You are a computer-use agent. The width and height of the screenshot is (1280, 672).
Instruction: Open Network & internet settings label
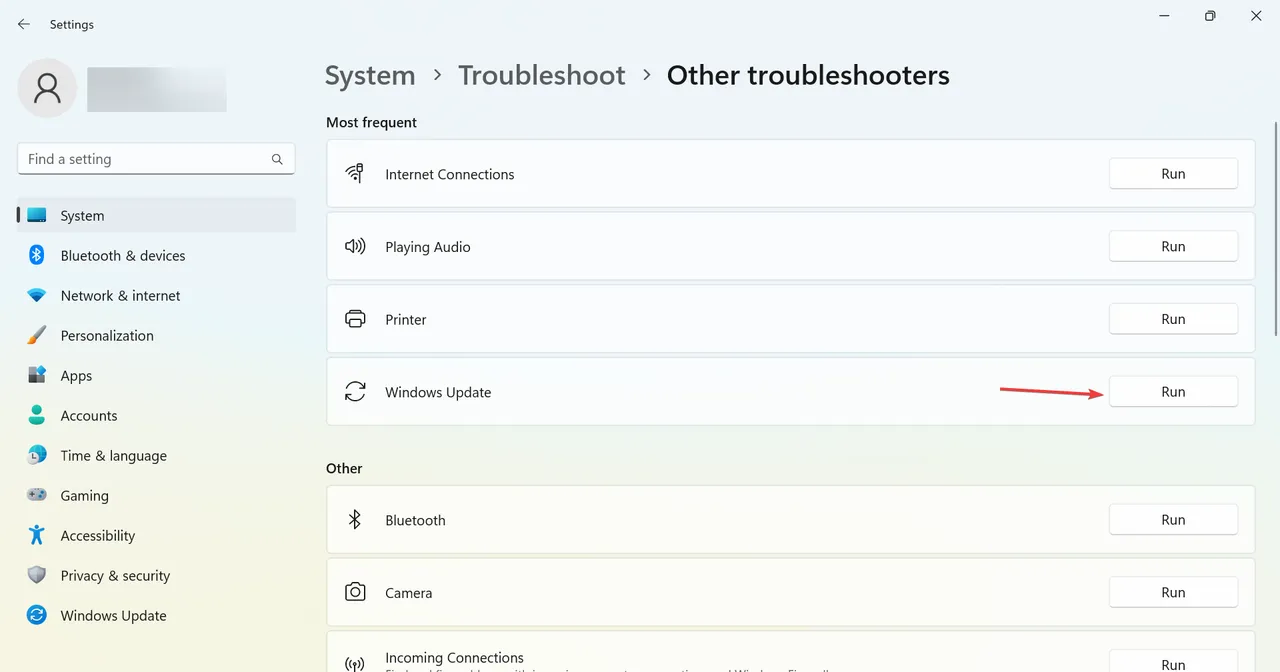[120, 296]
